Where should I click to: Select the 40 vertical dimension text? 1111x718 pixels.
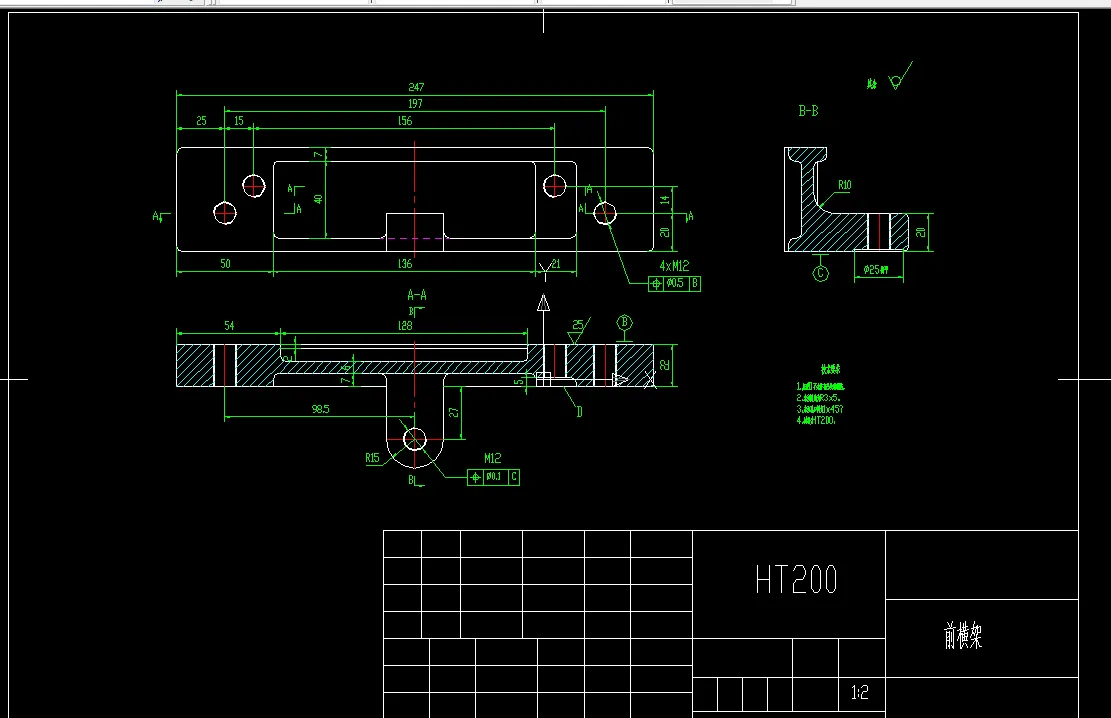click(318, 199)
